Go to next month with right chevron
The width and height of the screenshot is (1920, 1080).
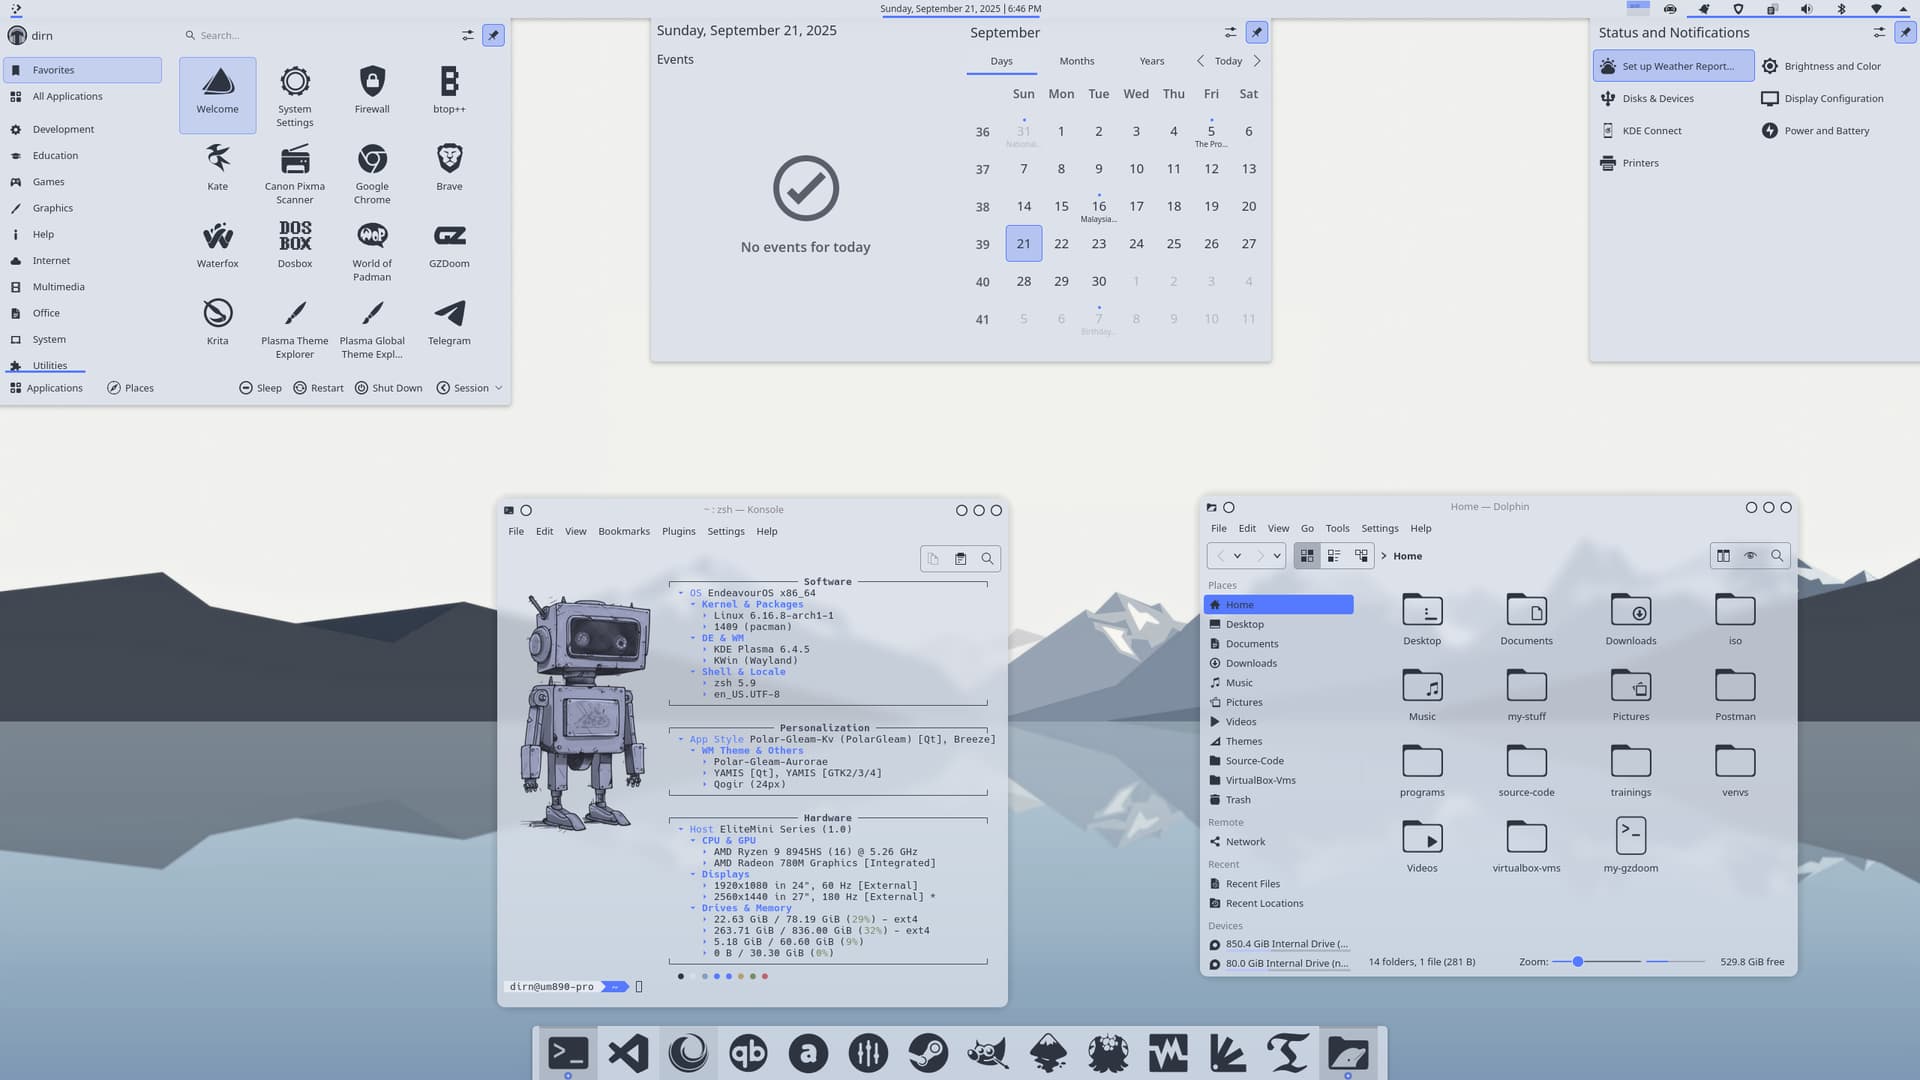1257,61
